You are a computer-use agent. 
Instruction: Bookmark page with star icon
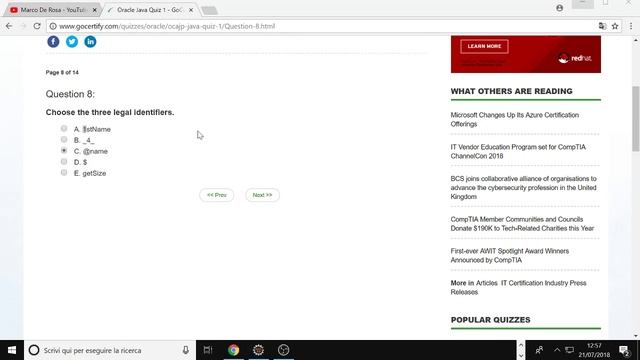[615, 26]
